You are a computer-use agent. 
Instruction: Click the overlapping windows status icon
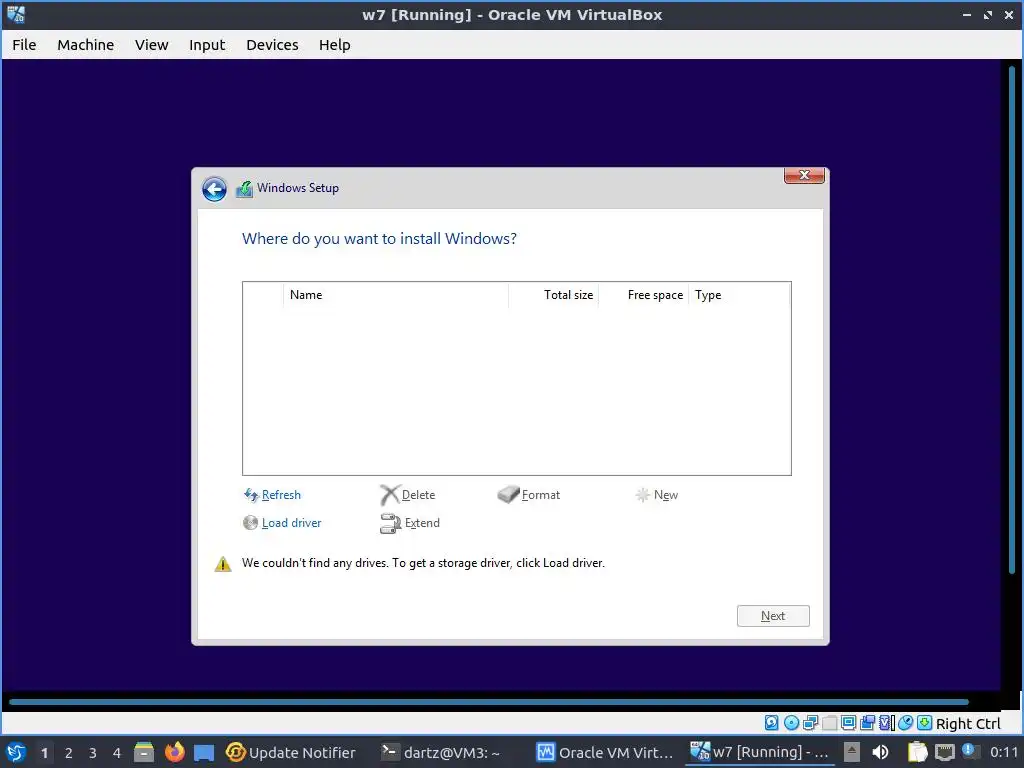(x=867, y=723)
